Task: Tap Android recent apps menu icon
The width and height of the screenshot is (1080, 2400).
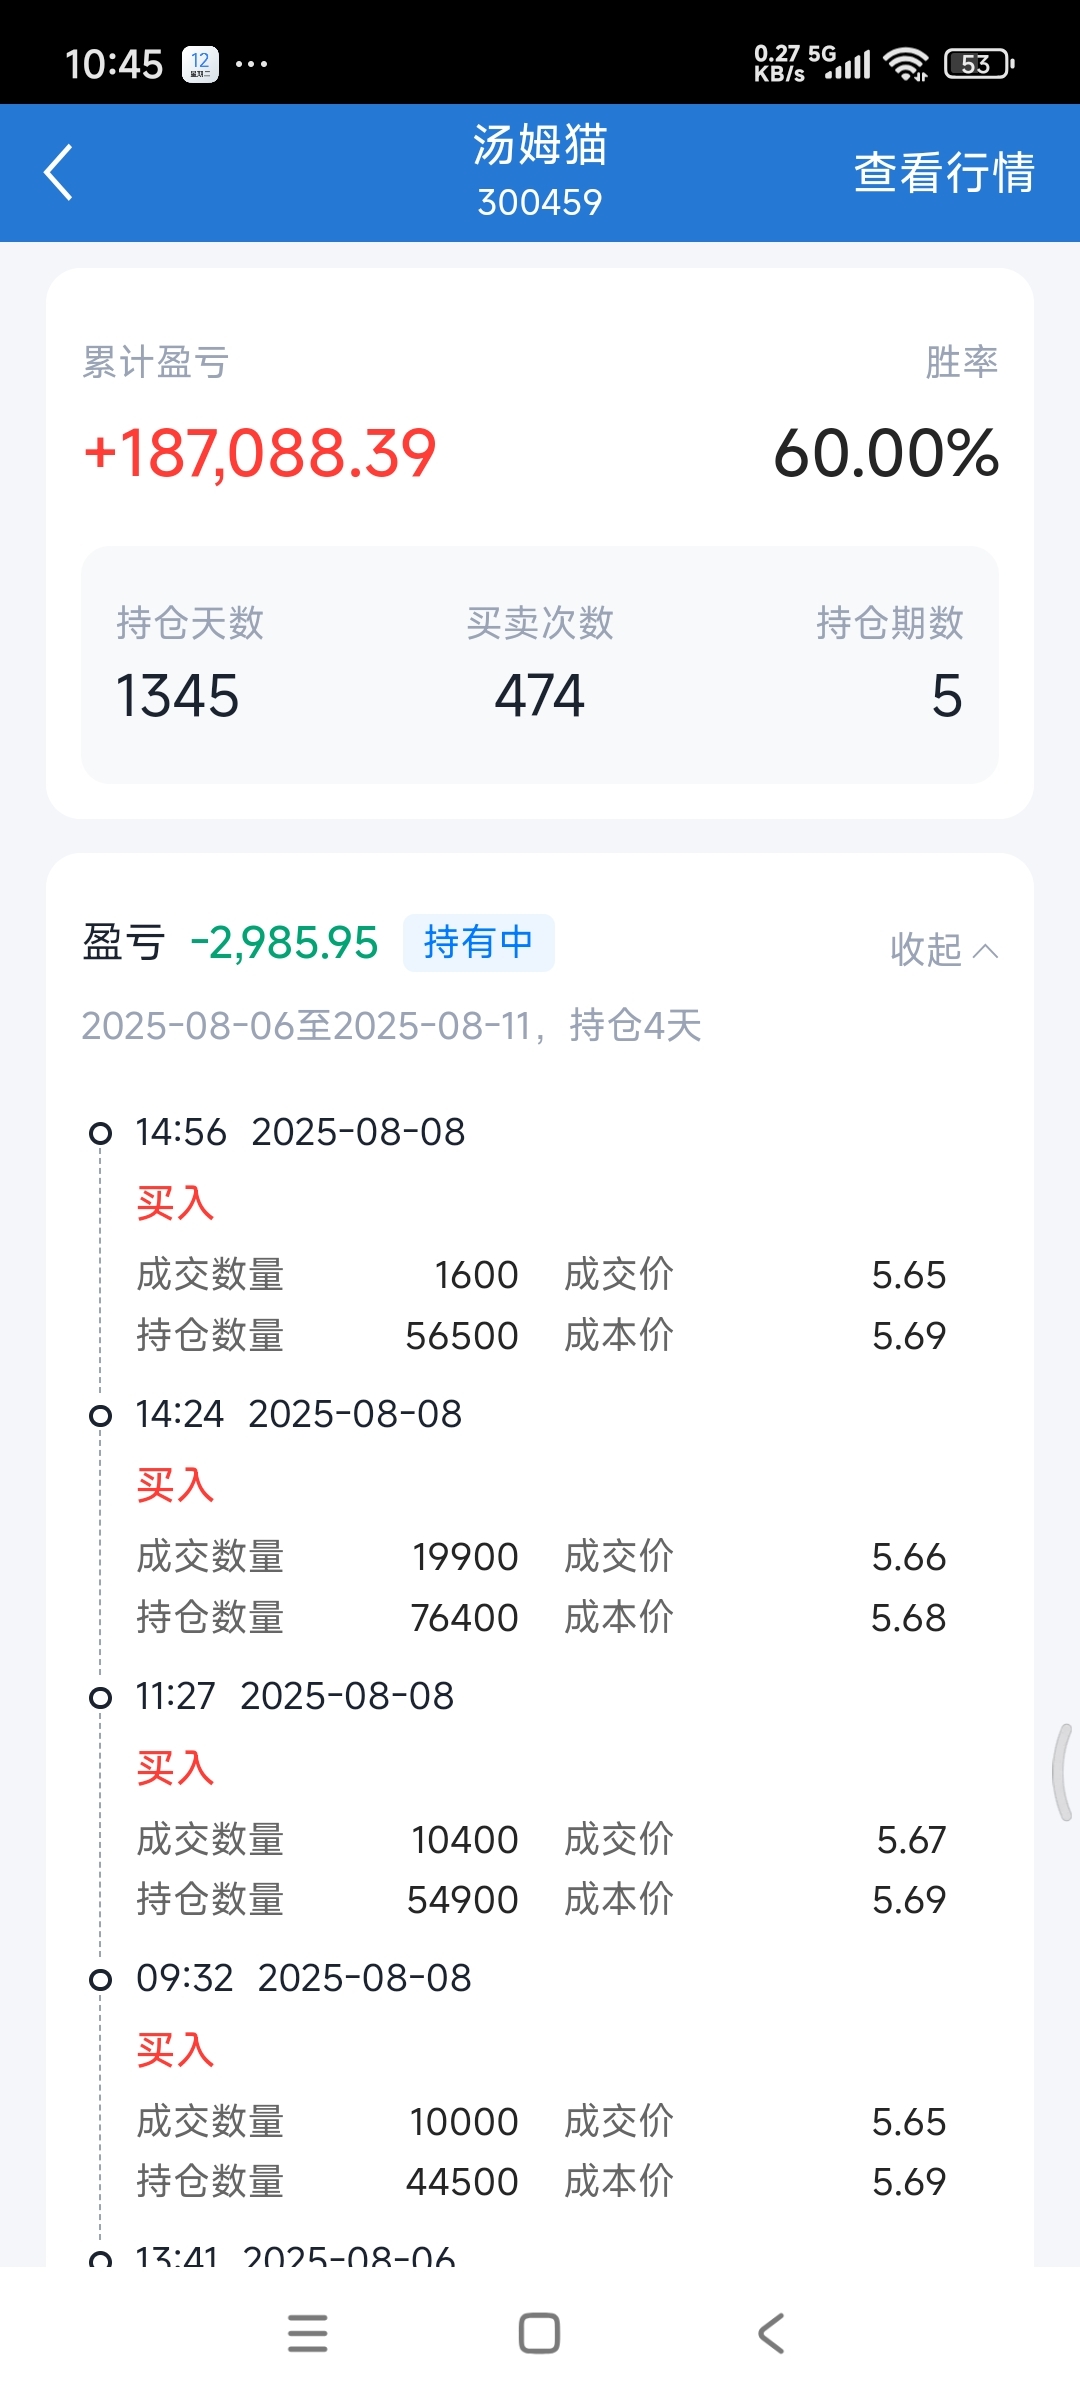Action: [308, 2333]
